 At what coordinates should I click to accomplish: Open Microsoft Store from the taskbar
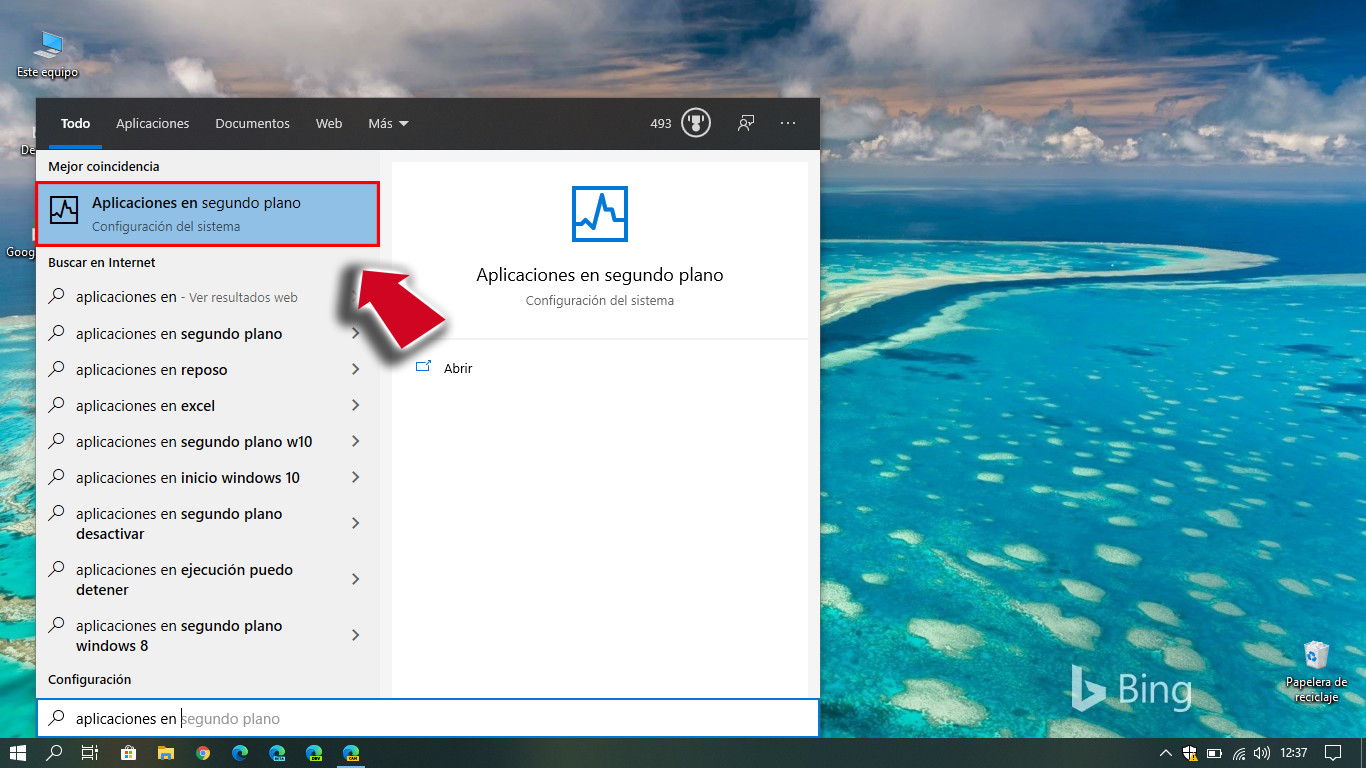128,753
